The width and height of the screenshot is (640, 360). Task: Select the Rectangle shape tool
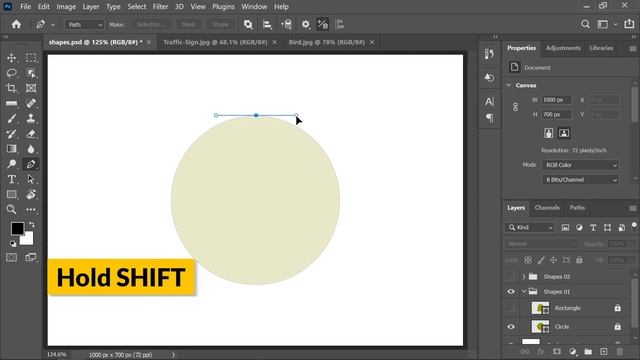pyautogui.click(x=11, y=194)
